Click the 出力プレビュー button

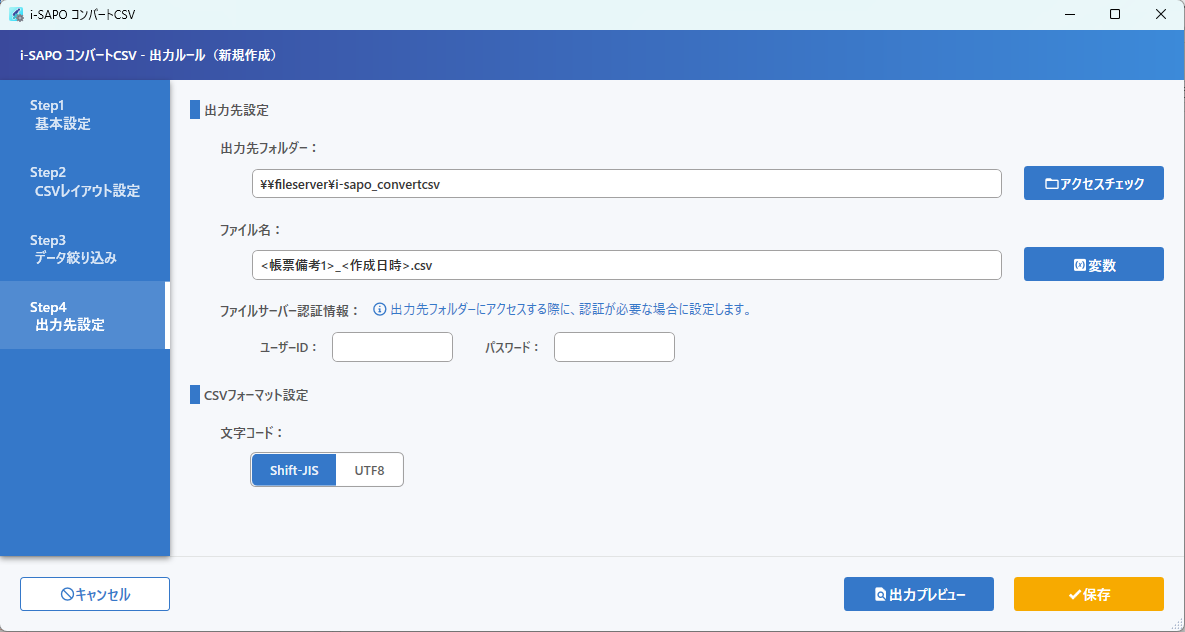919,594
